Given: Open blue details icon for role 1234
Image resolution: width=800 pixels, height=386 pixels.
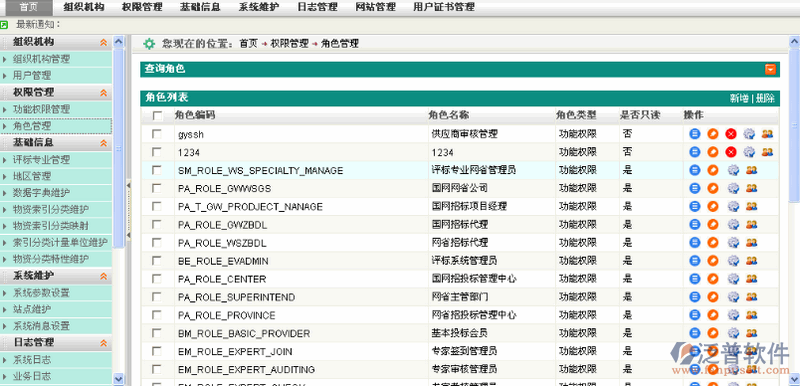Looking at the screenshot, I should tap(694, 152).
